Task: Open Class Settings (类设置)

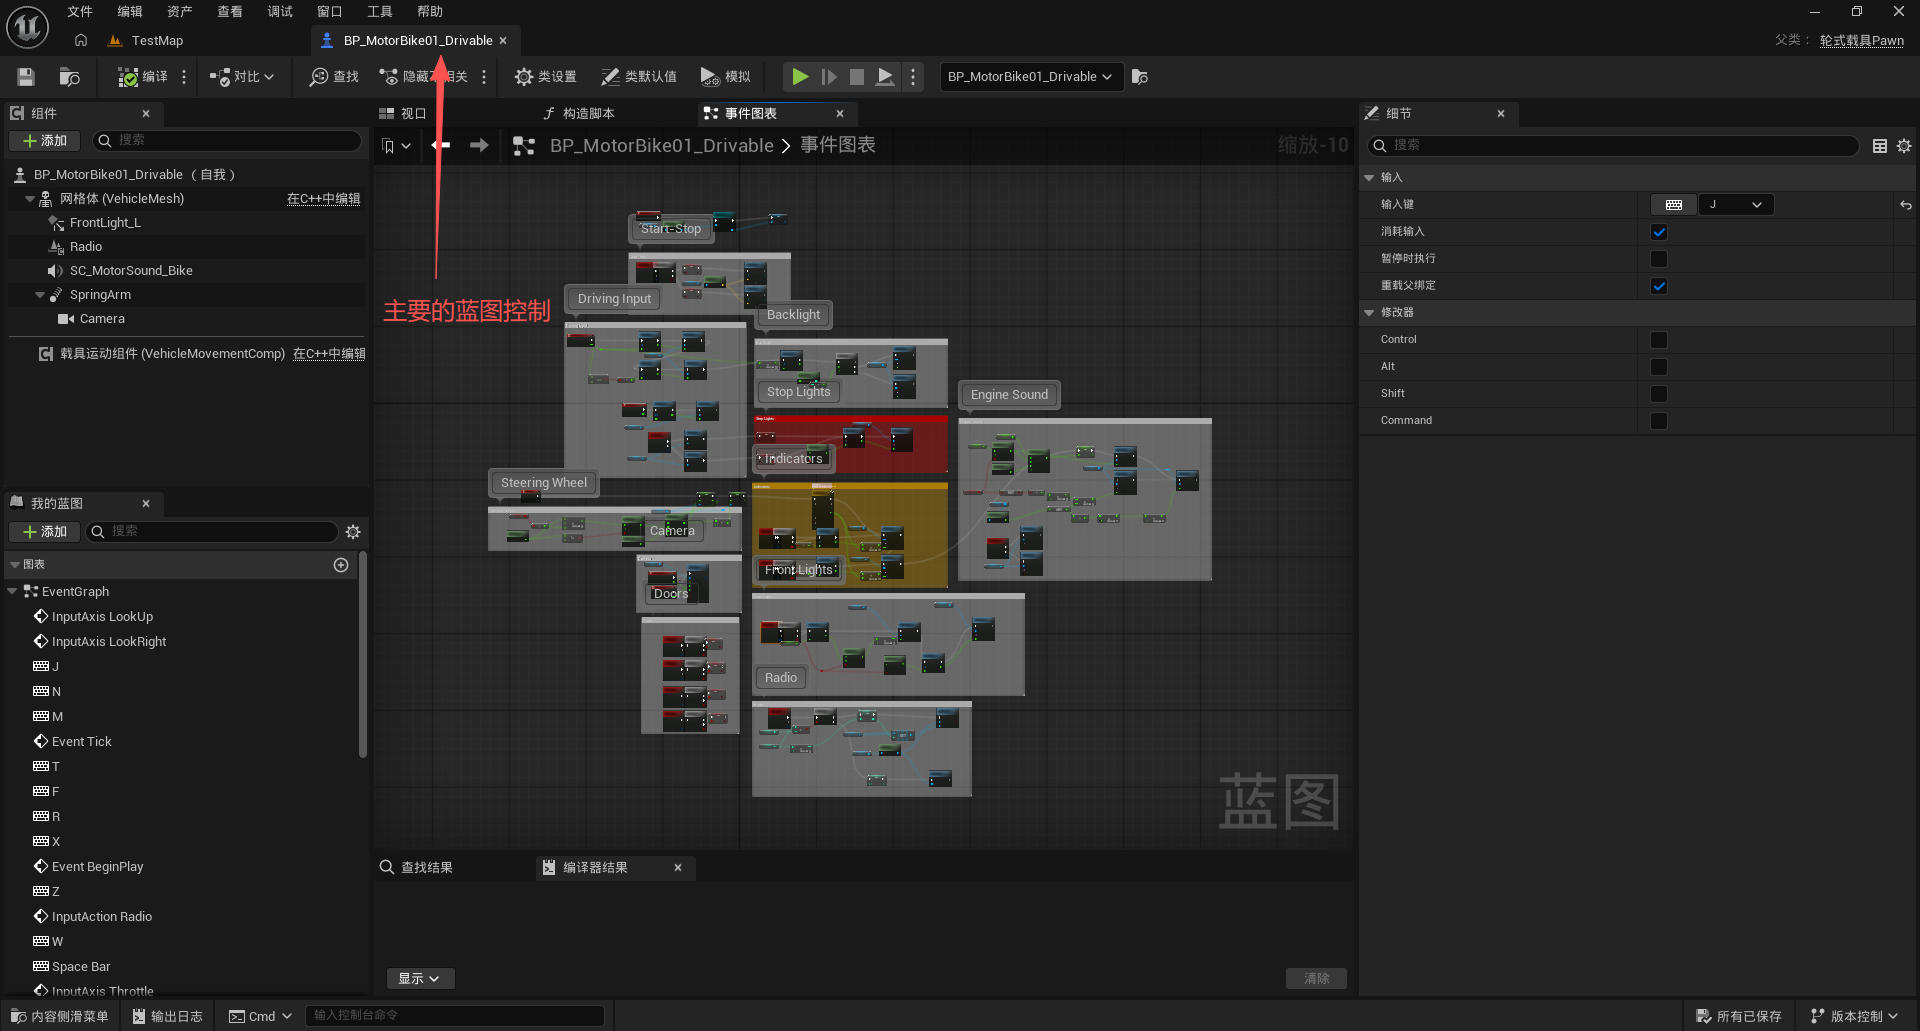Action: [x=545, y=77]
